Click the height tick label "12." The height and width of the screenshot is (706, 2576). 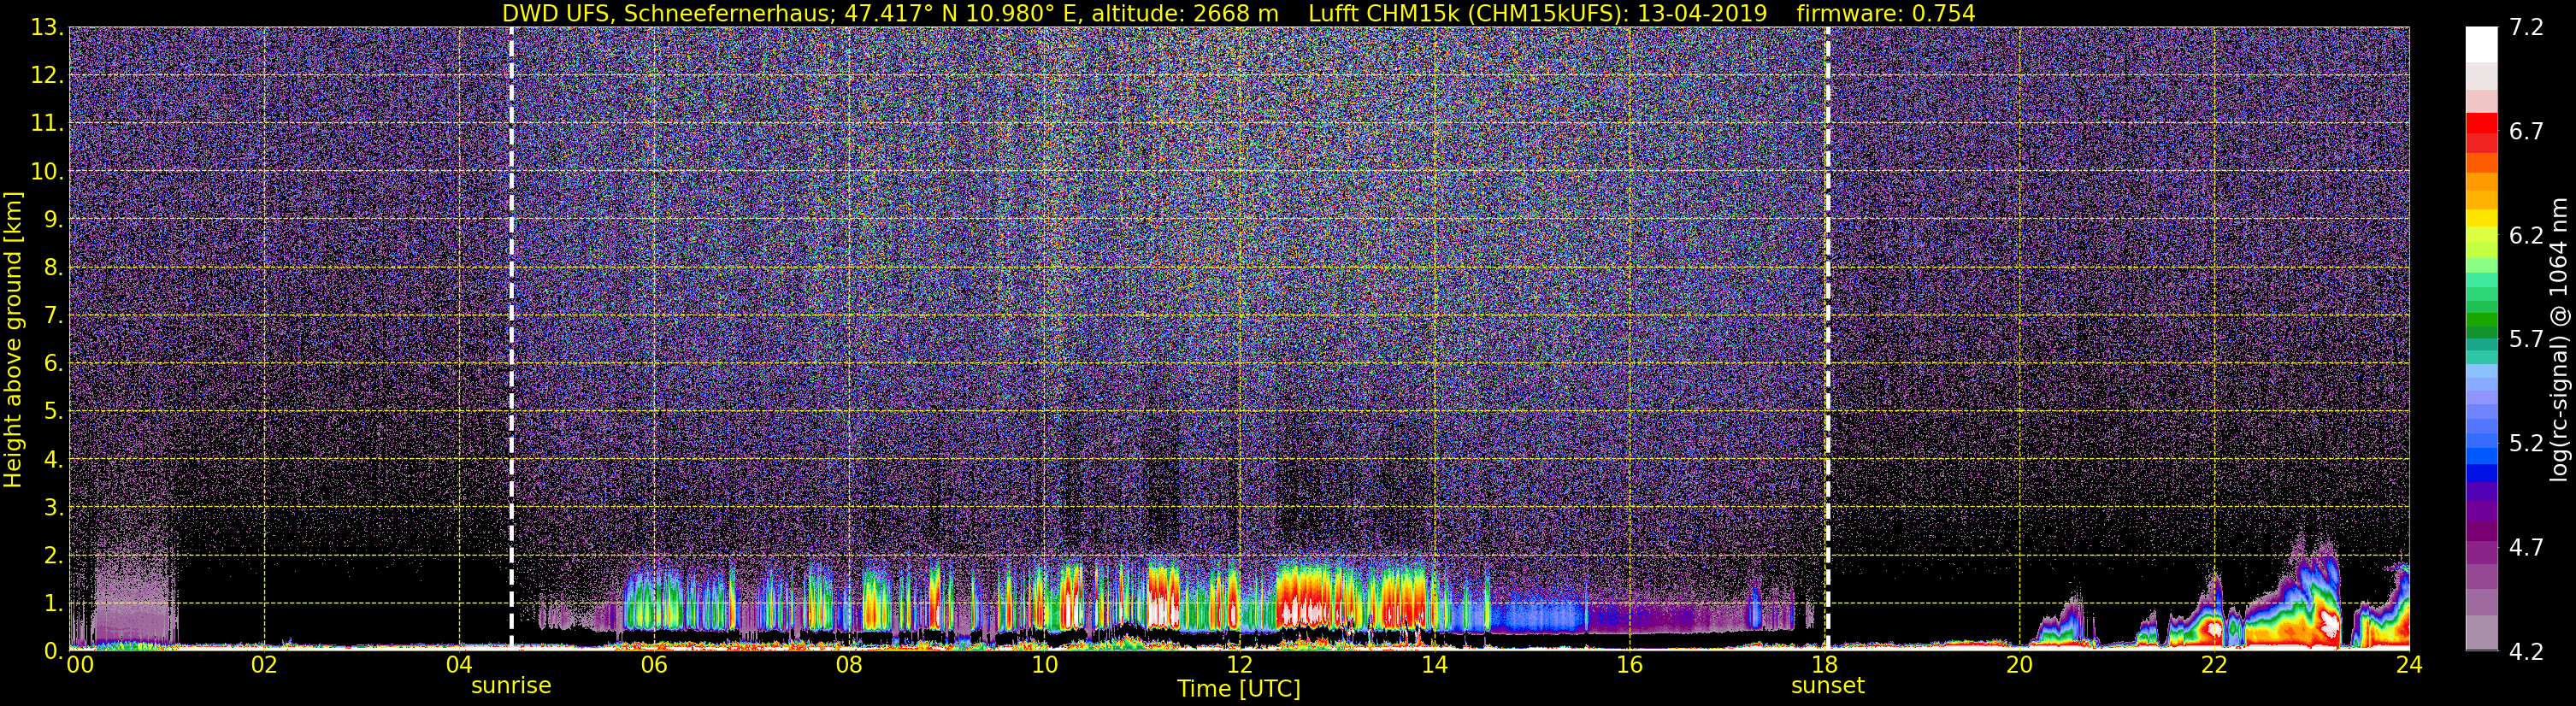tap(48, 76)
